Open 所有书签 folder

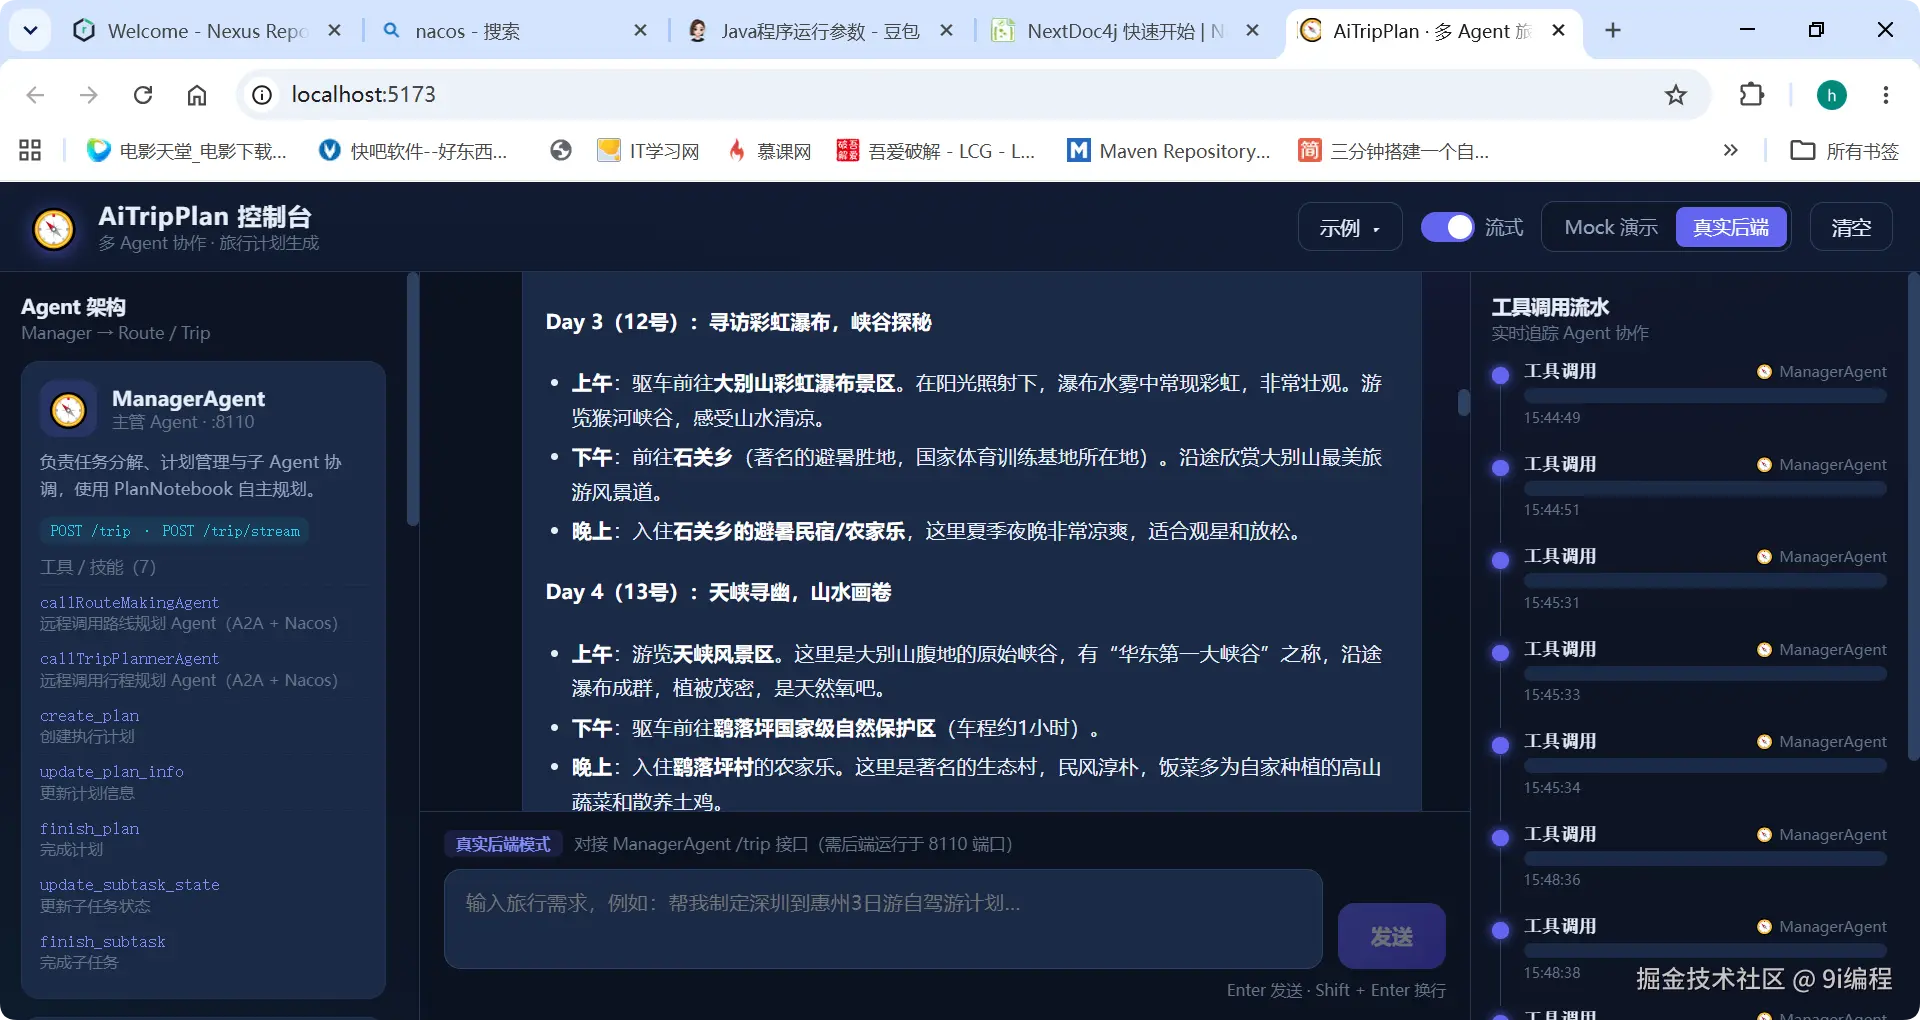point(1845,151)
